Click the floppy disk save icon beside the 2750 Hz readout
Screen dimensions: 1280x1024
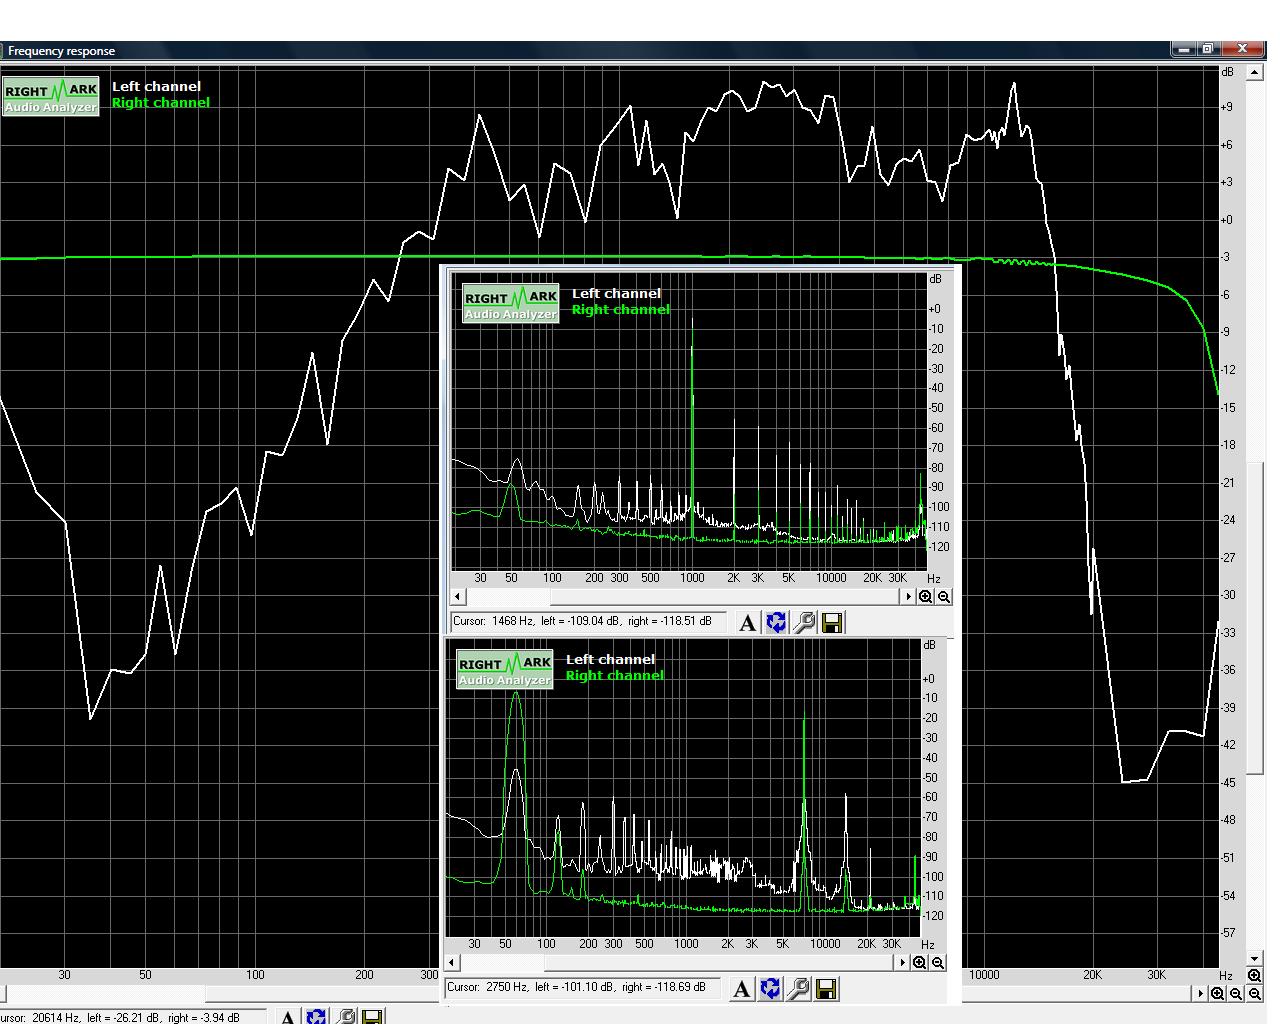pyautogui.click(x=826, y=989)
